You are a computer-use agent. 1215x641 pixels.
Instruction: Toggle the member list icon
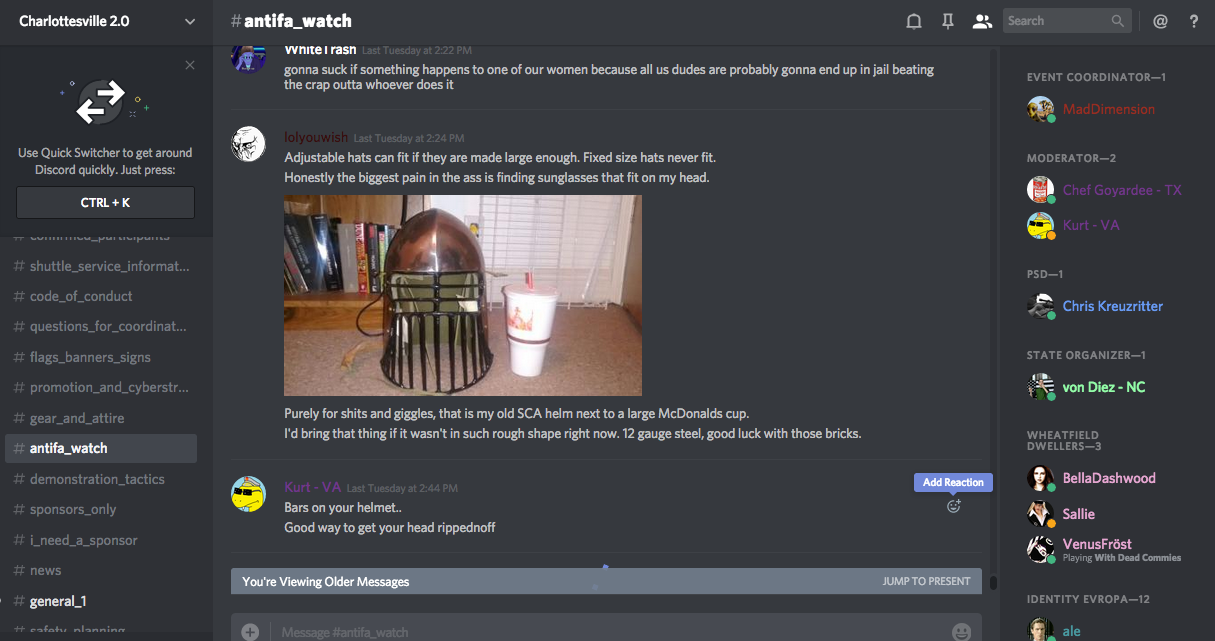(982, 21)
